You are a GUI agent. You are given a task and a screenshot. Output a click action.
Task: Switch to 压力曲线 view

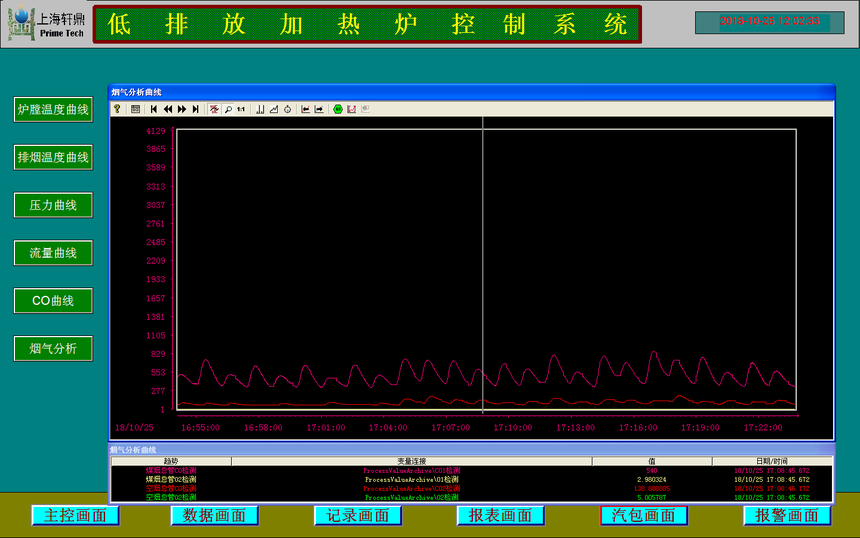pos(53,205)
